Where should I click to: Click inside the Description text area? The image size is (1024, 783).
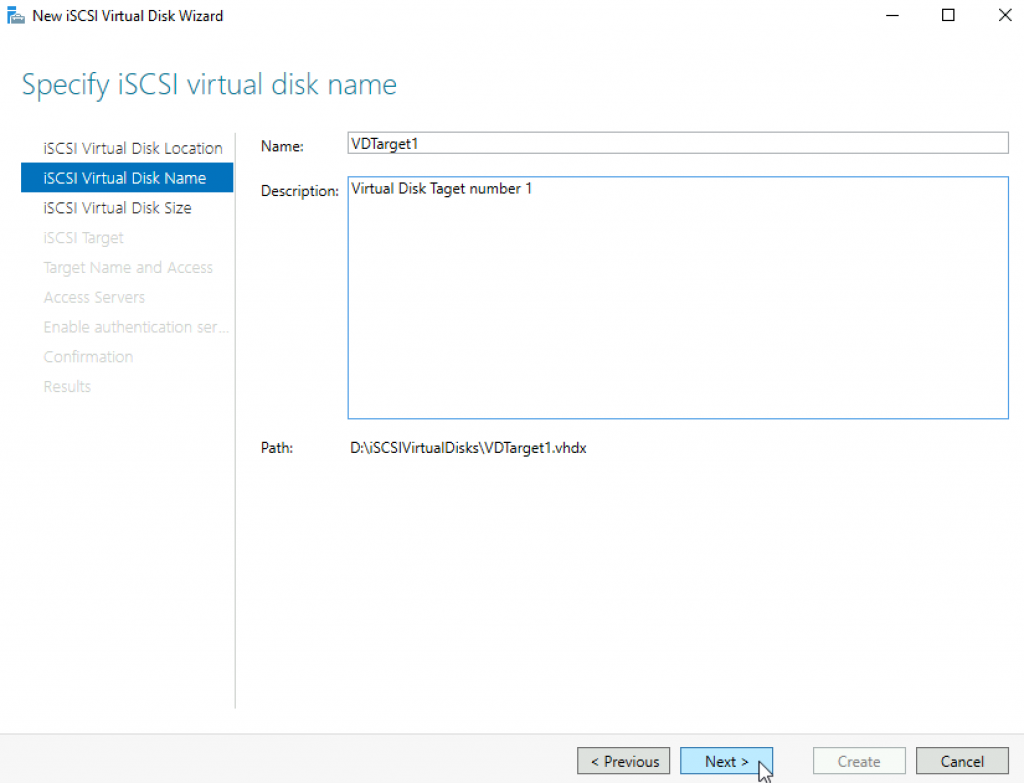tap(678, 298)
